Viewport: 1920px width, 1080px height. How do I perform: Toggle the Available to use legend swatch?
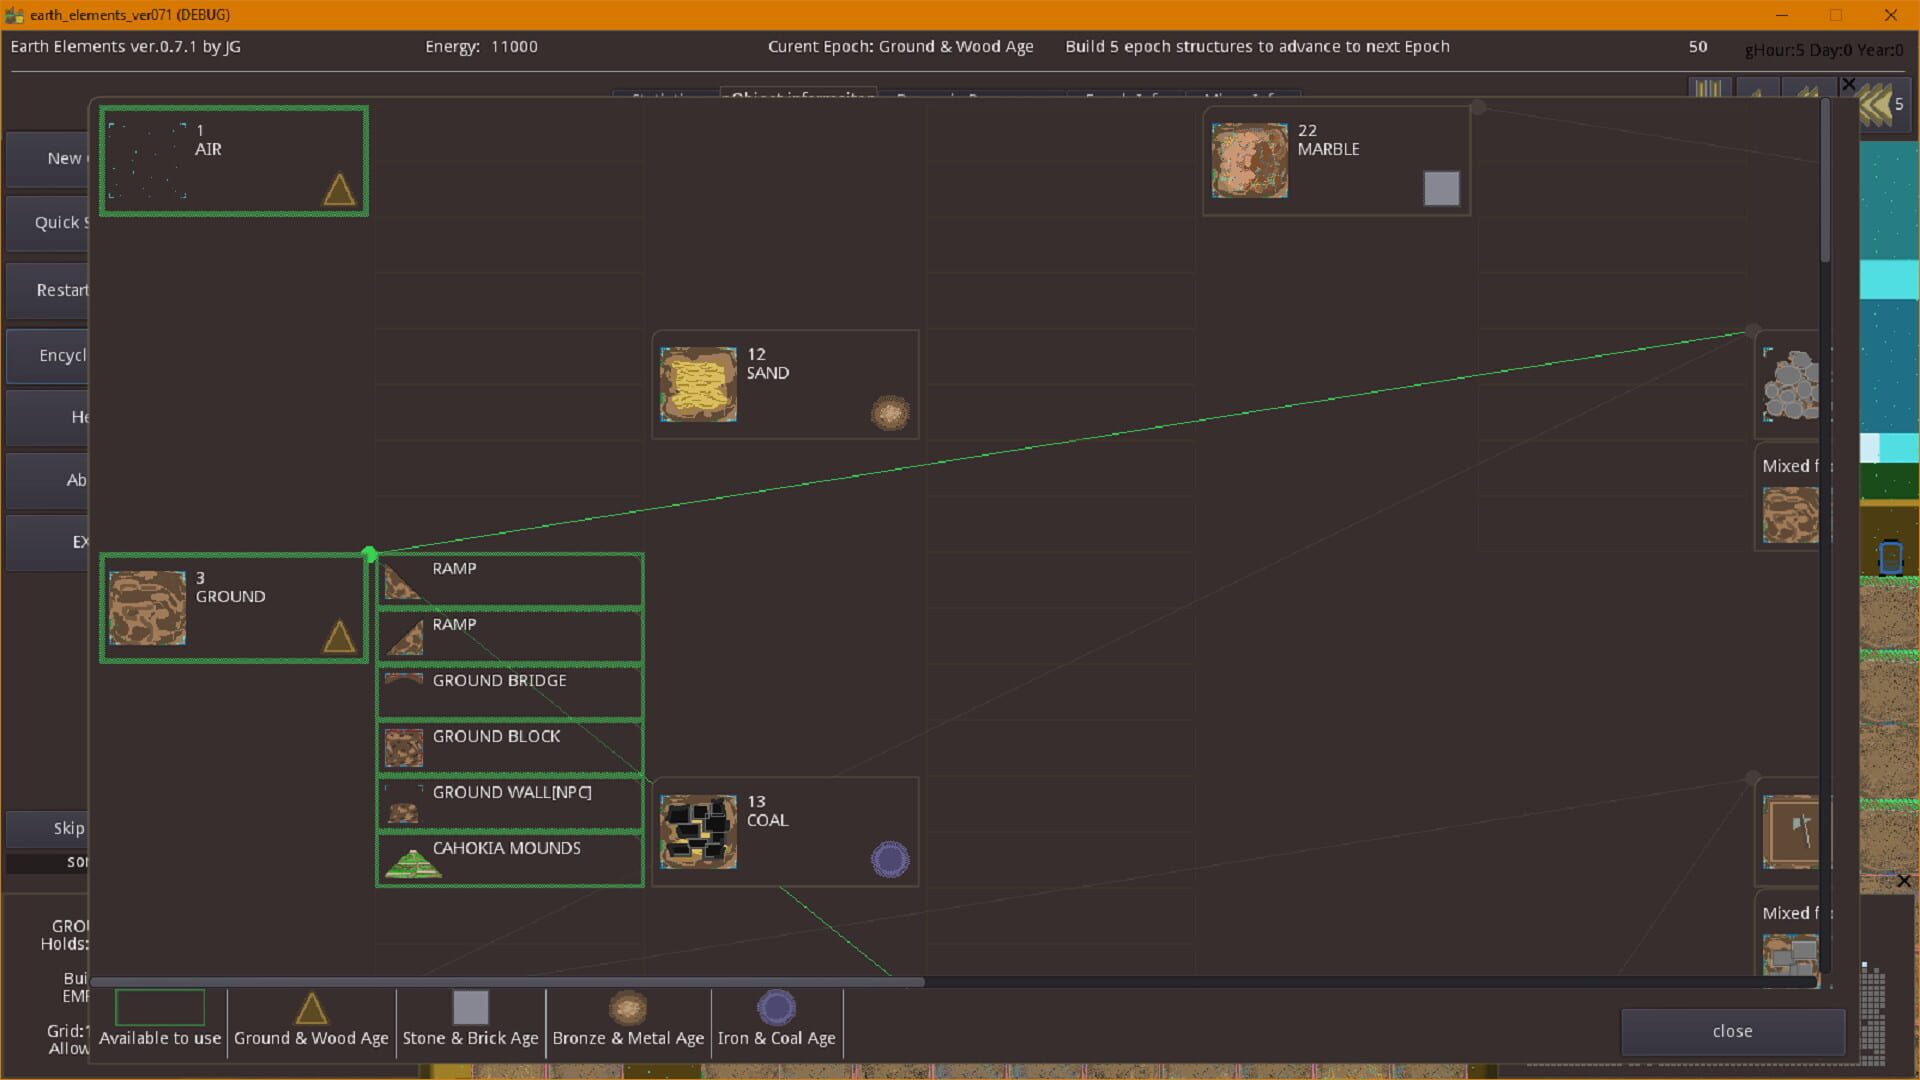pos(159,1007)
